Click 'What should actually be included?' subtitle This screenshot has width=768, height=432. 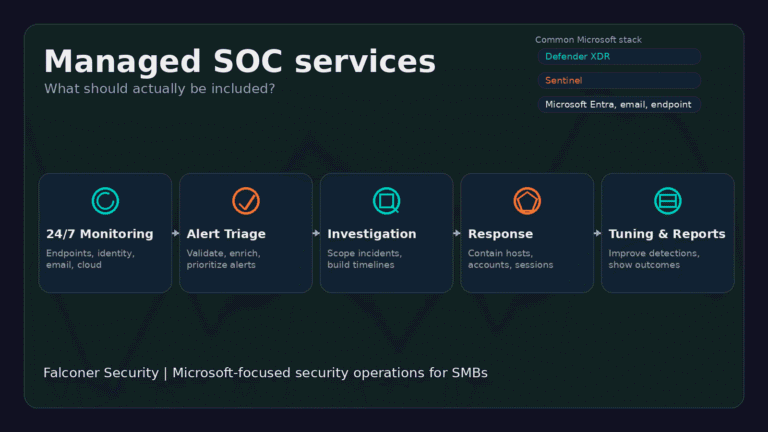coord(160,89)
